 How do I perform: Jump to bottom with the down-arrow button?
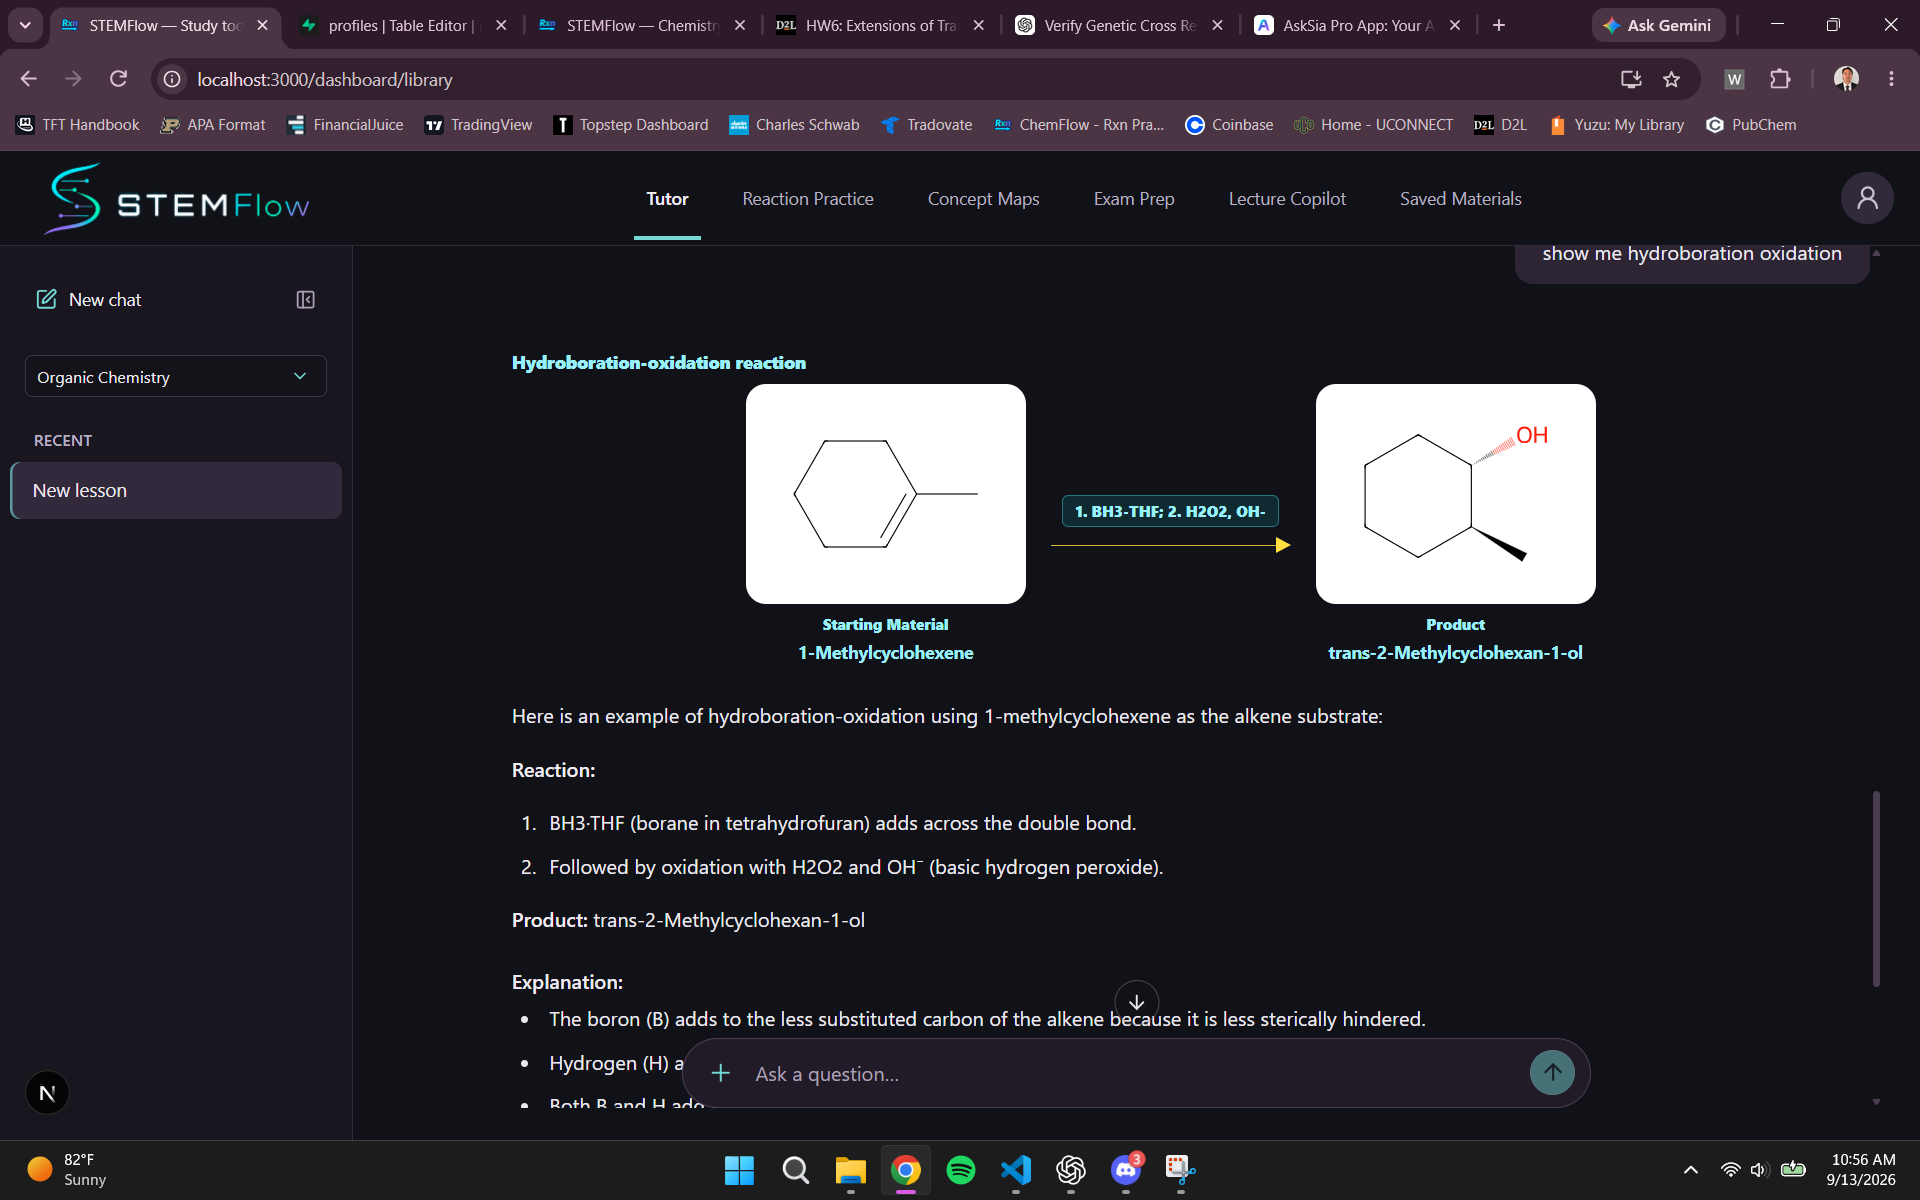[x=1136, y=1002]
